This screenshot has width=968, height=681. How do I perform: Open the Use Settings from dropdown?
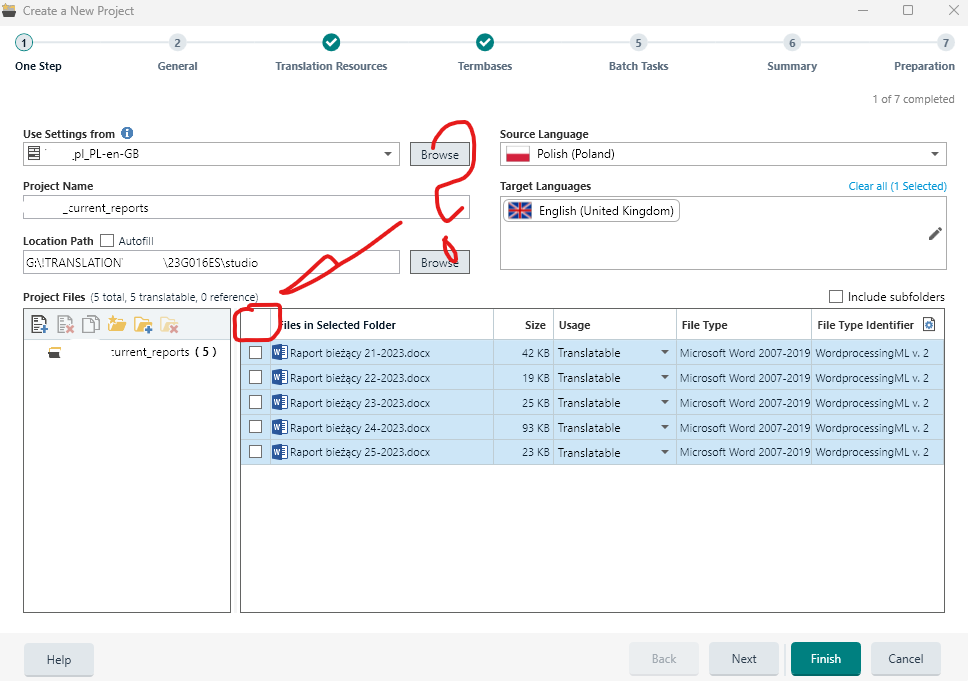pyautogui.click(x=388, y=154)
